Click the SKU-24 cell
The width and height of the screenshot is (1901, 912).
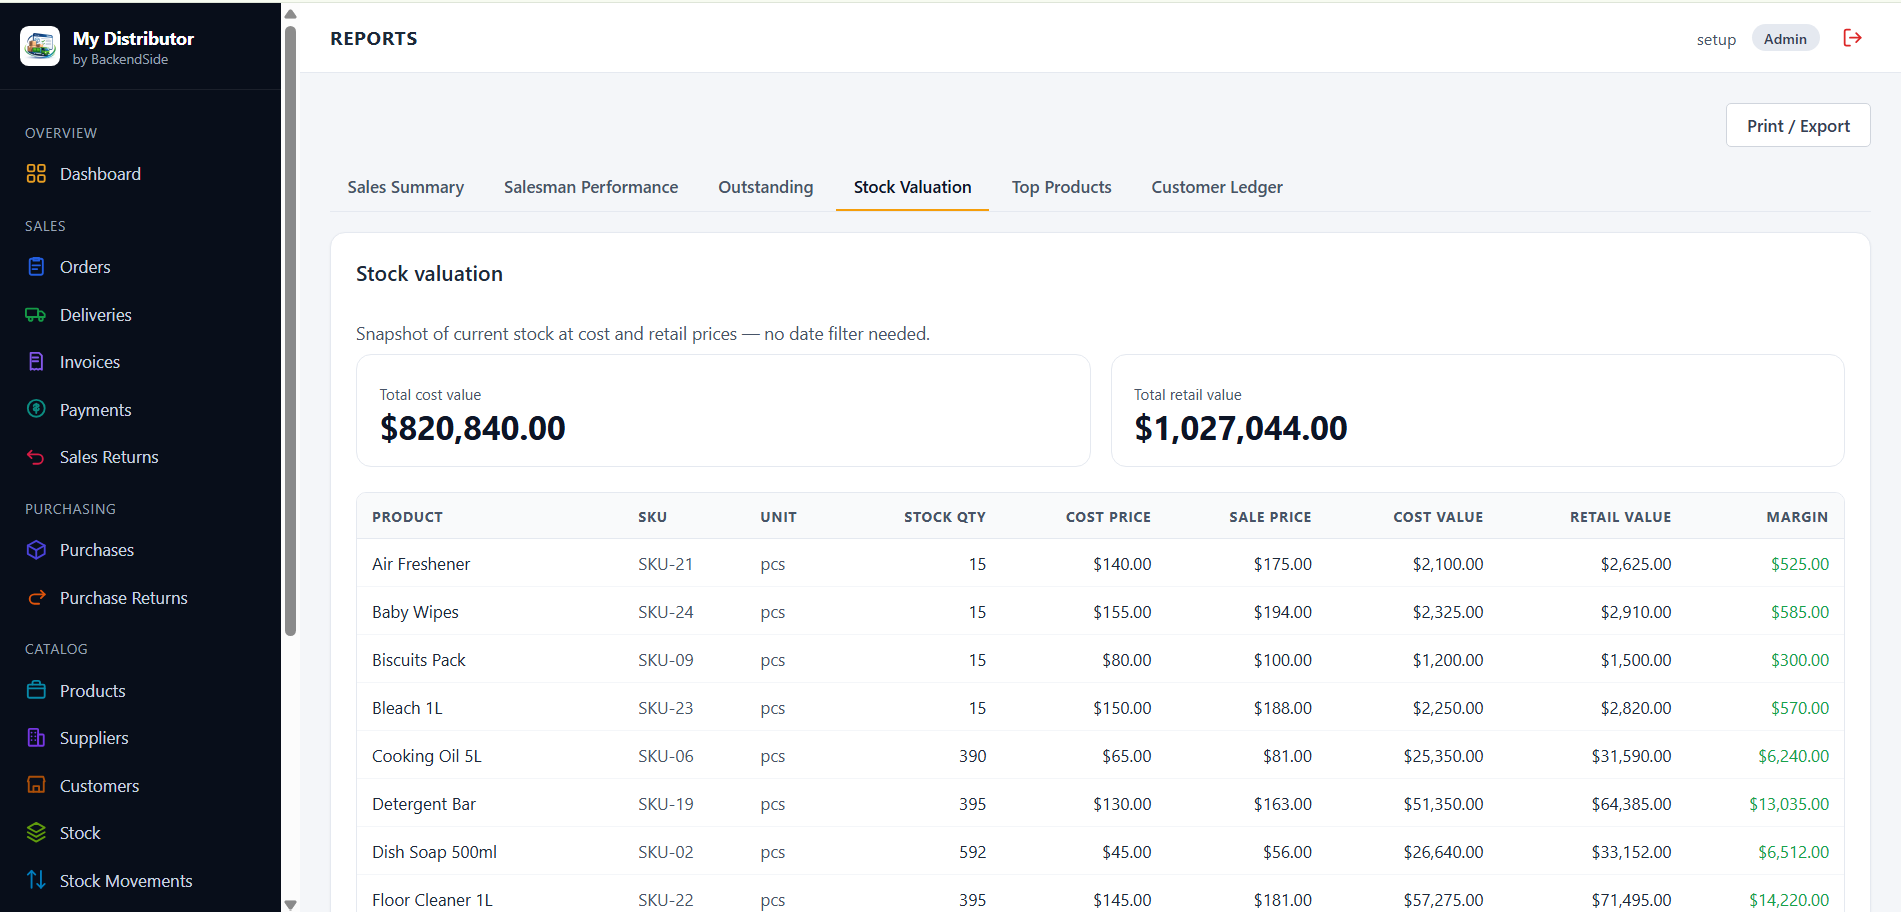click(x=665, y=612)
